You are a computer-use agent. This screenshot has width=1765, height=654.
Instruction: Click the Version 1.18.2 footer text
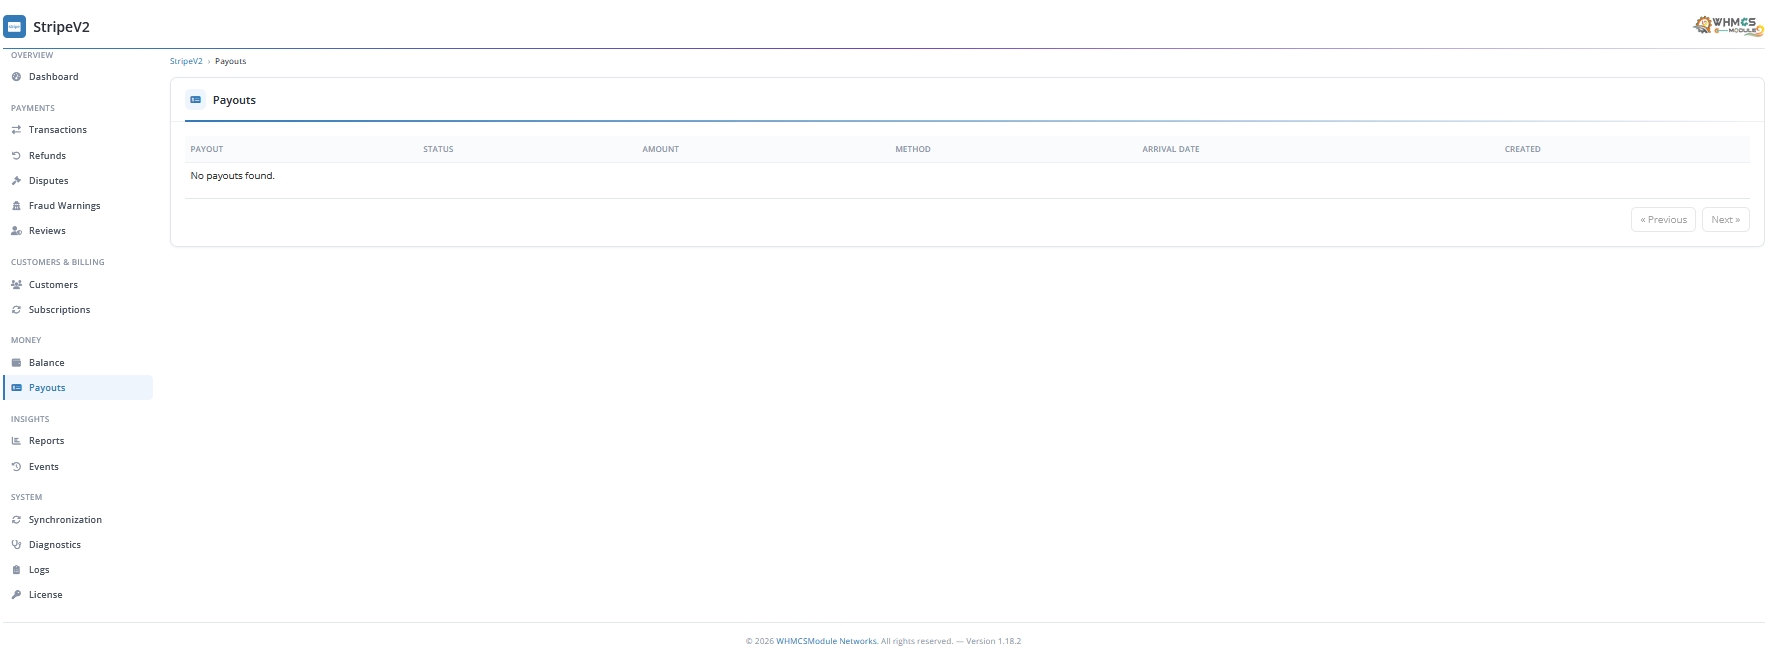(x=993, y=641)
